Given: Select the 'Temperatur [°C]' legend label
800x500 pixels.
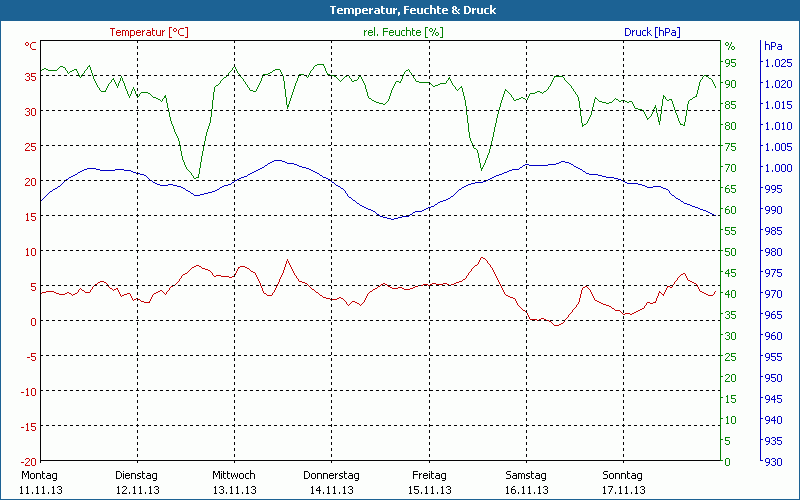Looking at the screenshot, I should [x=149, y=32].
